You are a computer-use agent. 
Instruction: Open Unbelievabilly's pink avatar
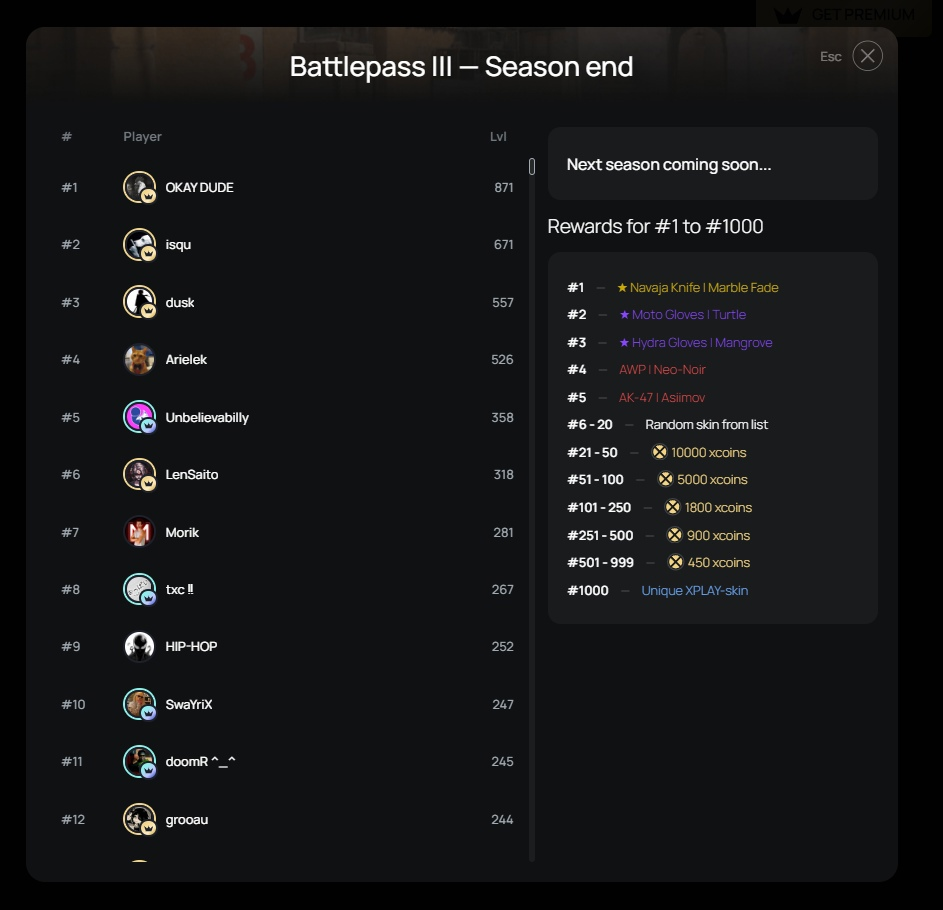coord(139,417)
